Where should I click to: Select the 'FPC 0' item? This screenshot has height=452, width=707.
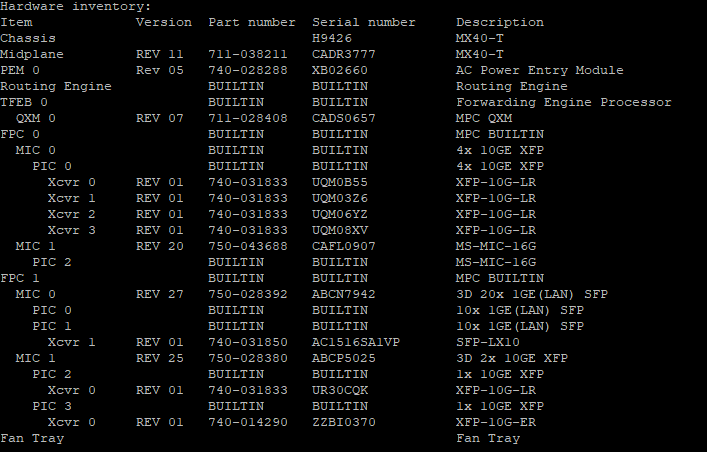20,134
